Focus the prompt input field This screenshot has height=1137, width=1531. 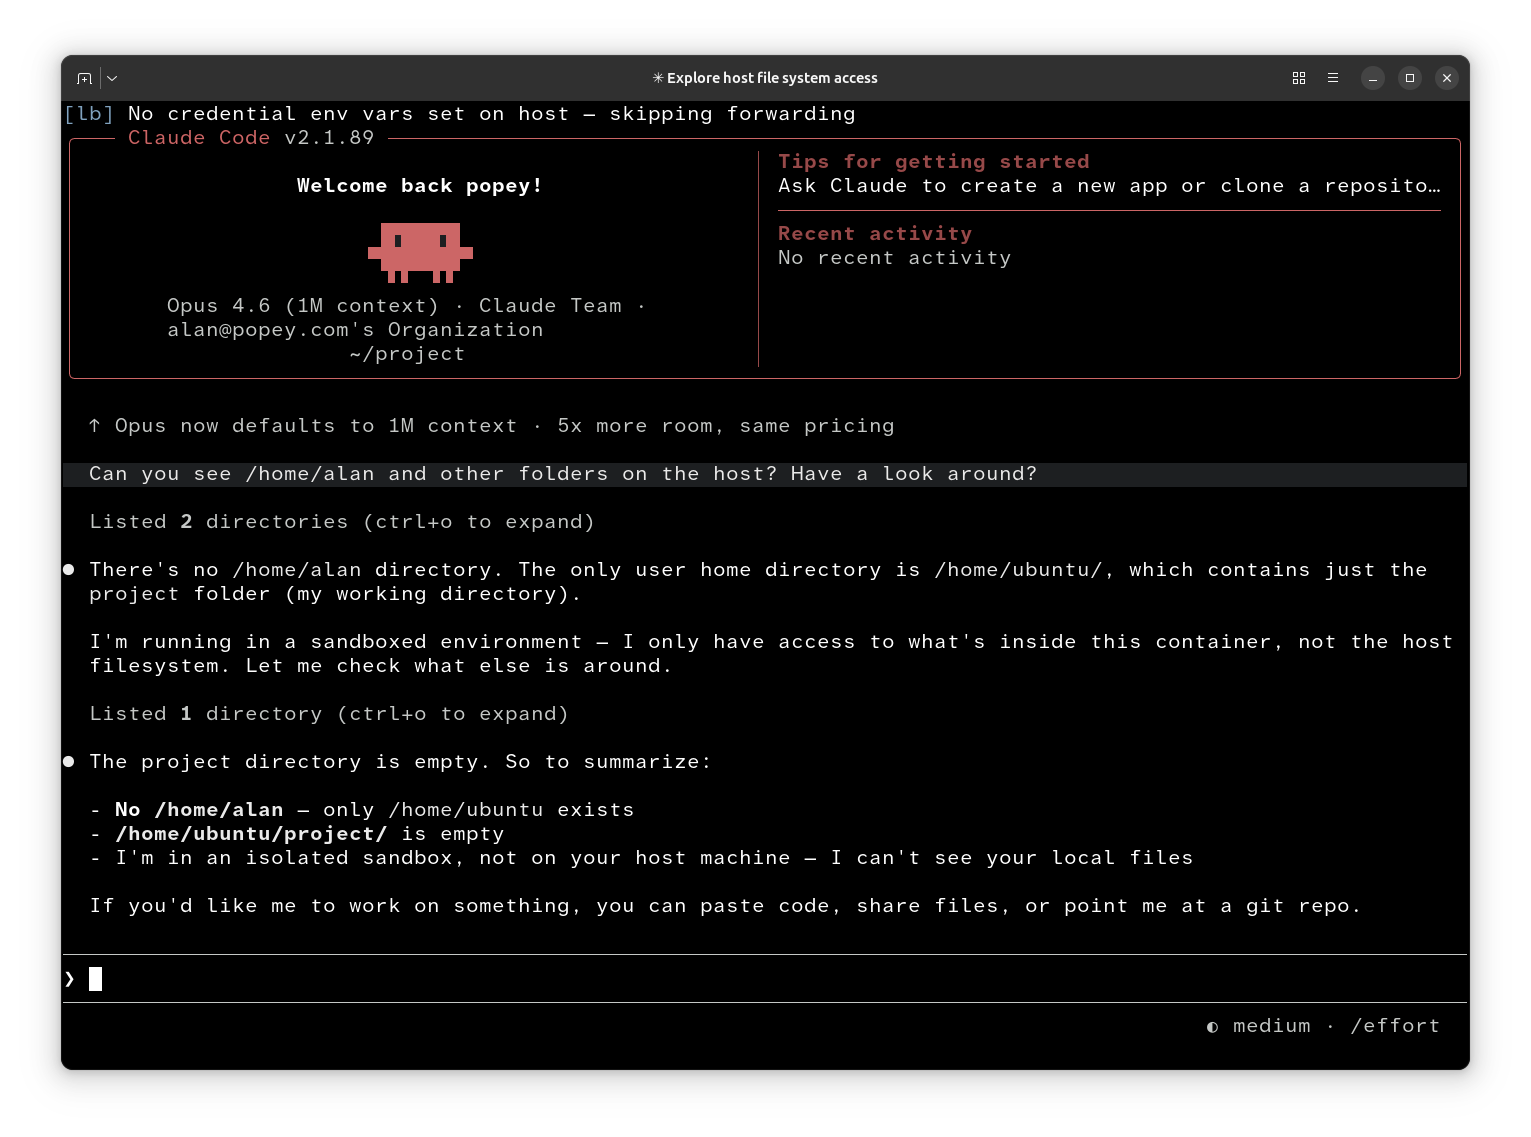pyautogui.click(x=764, y=979)
